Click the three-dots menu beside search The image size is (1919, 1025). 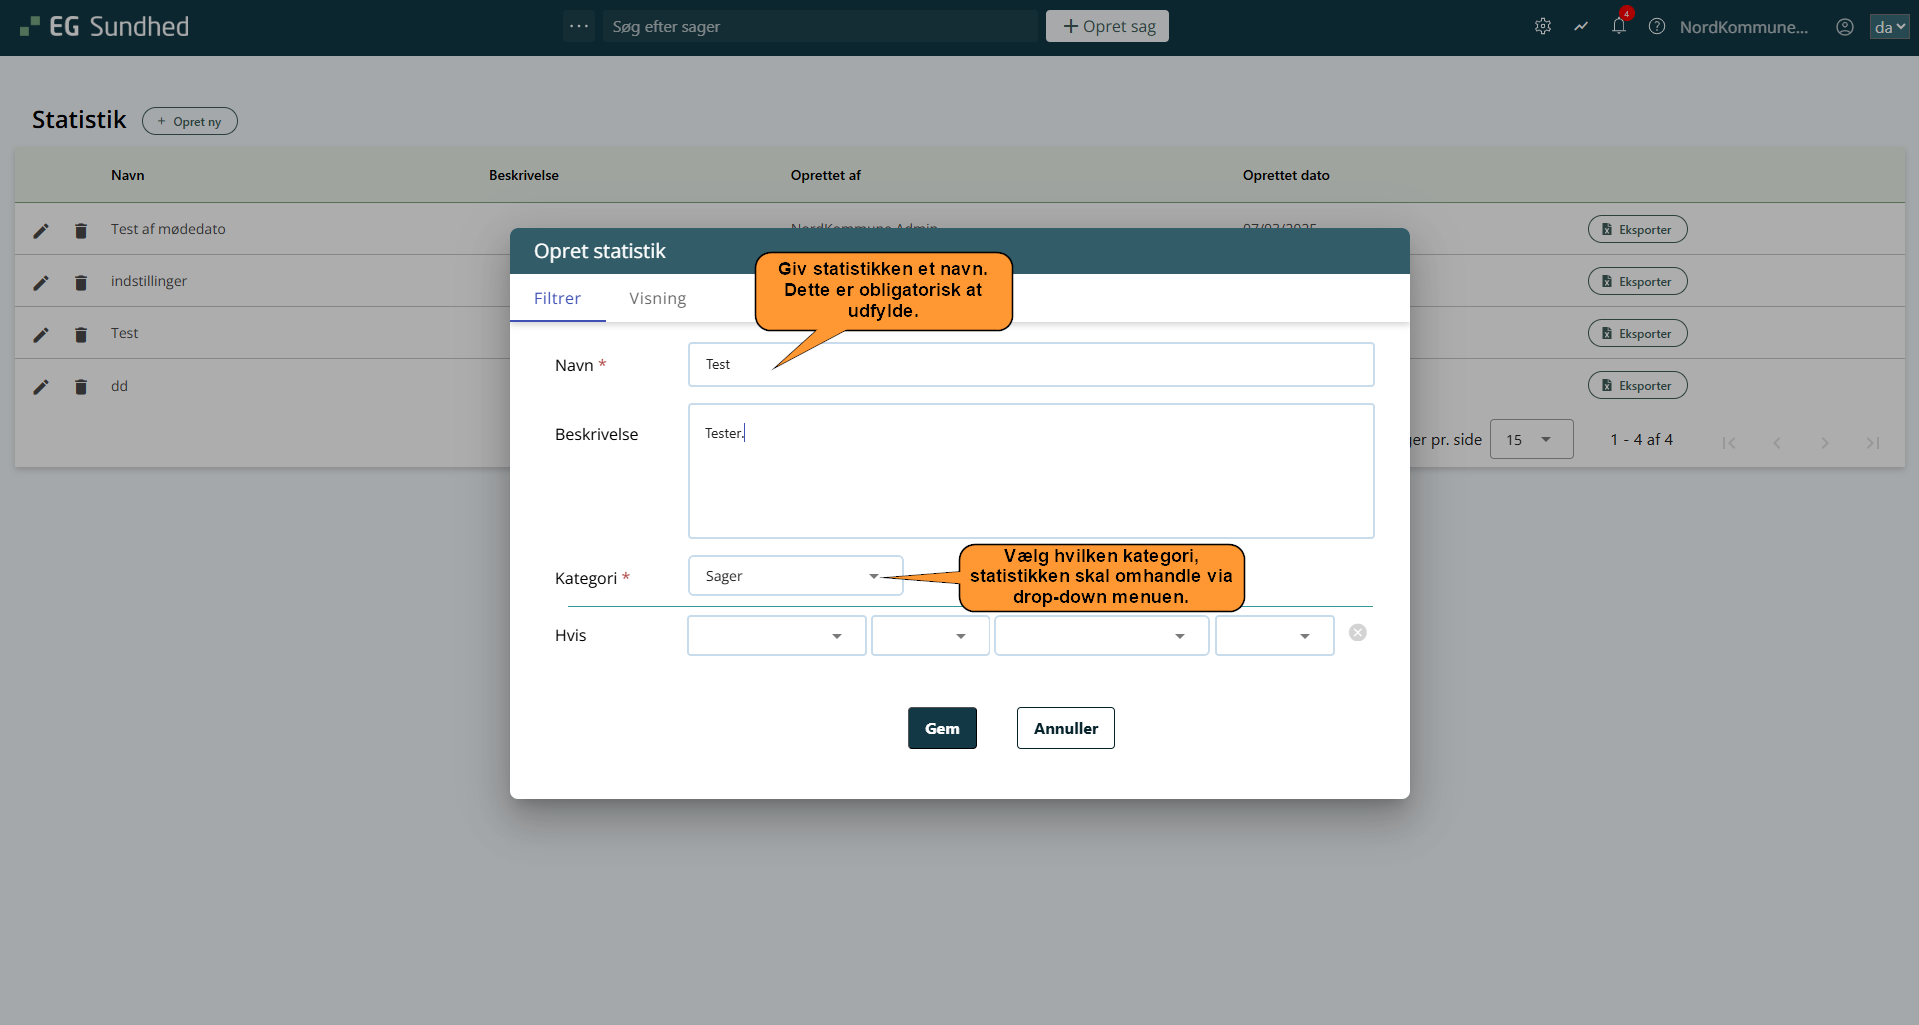pos(578,26)
